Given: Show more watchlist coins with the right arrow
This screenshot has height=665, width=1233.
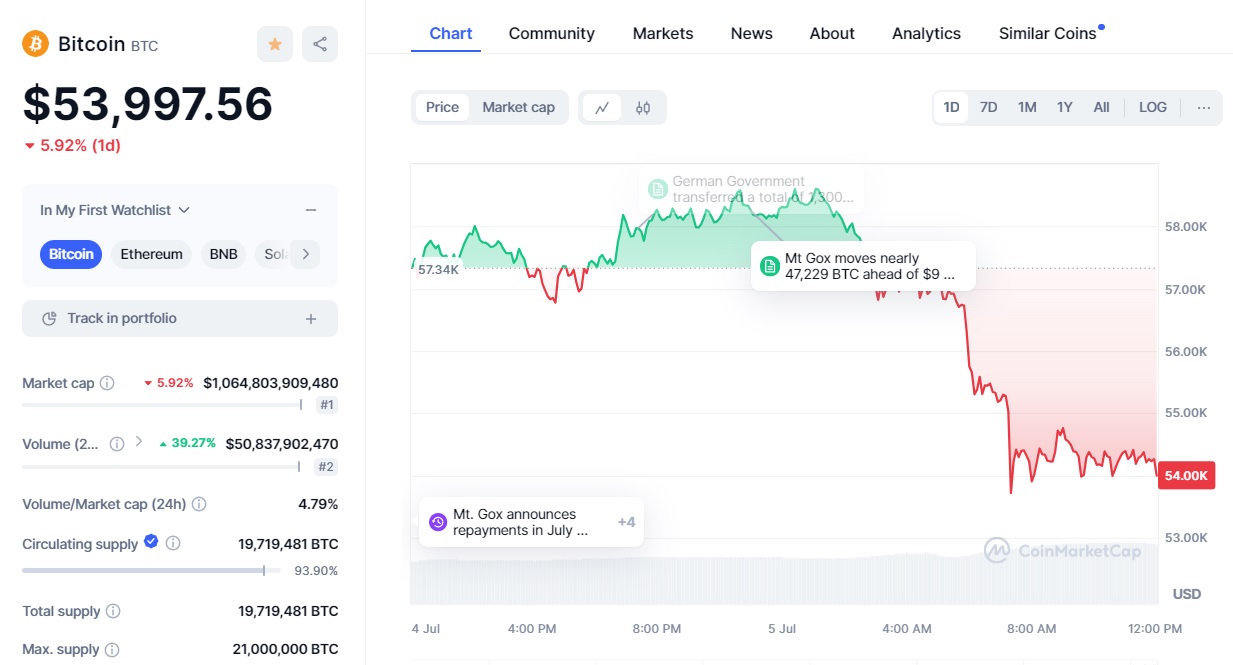Looking at the screenshot, I should [x=305, y=254].
